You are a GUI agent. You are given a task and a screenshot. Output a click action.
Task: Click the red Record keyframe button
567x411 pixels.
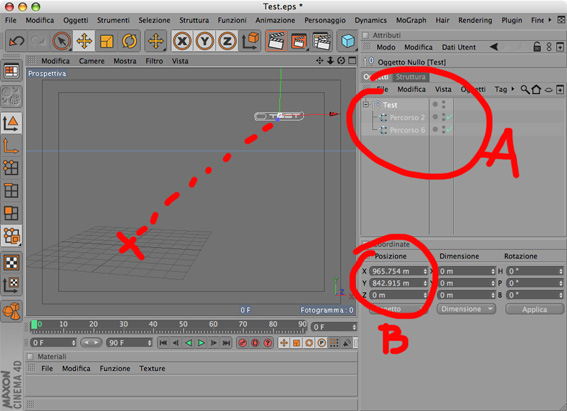point(243,343)
